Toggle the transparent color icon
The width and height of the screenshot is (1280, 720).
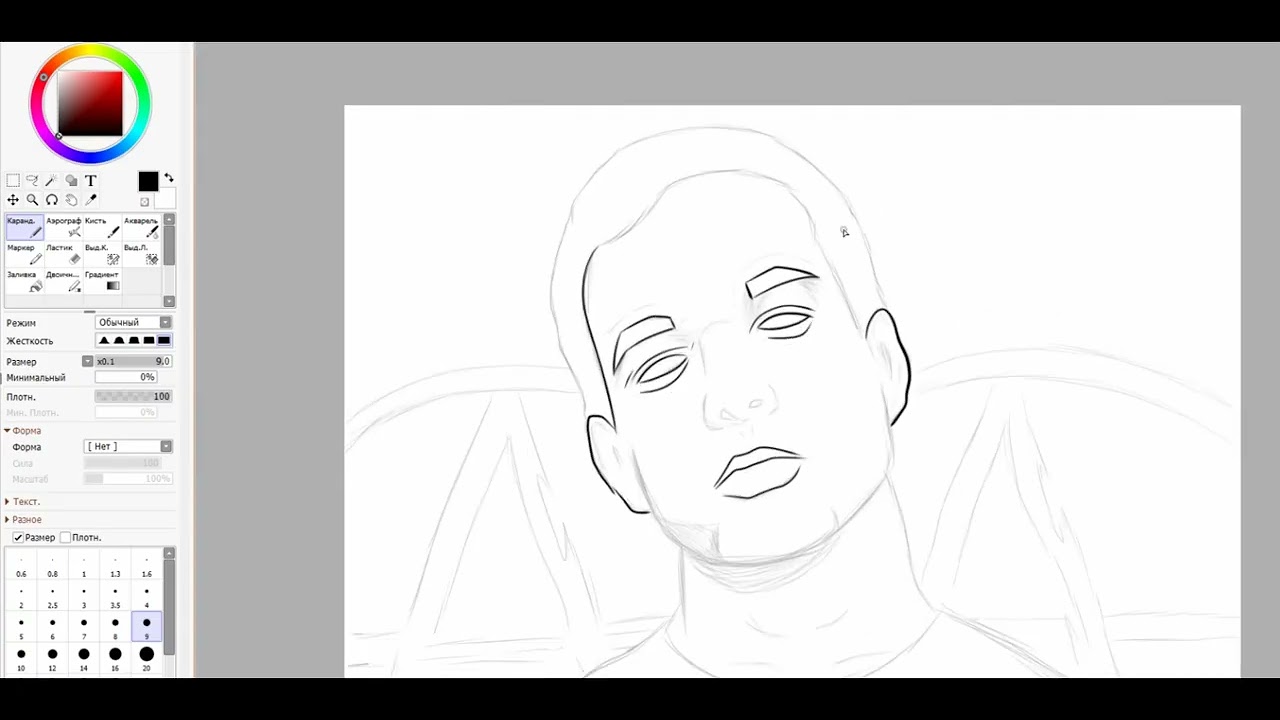tap(144, 202)
